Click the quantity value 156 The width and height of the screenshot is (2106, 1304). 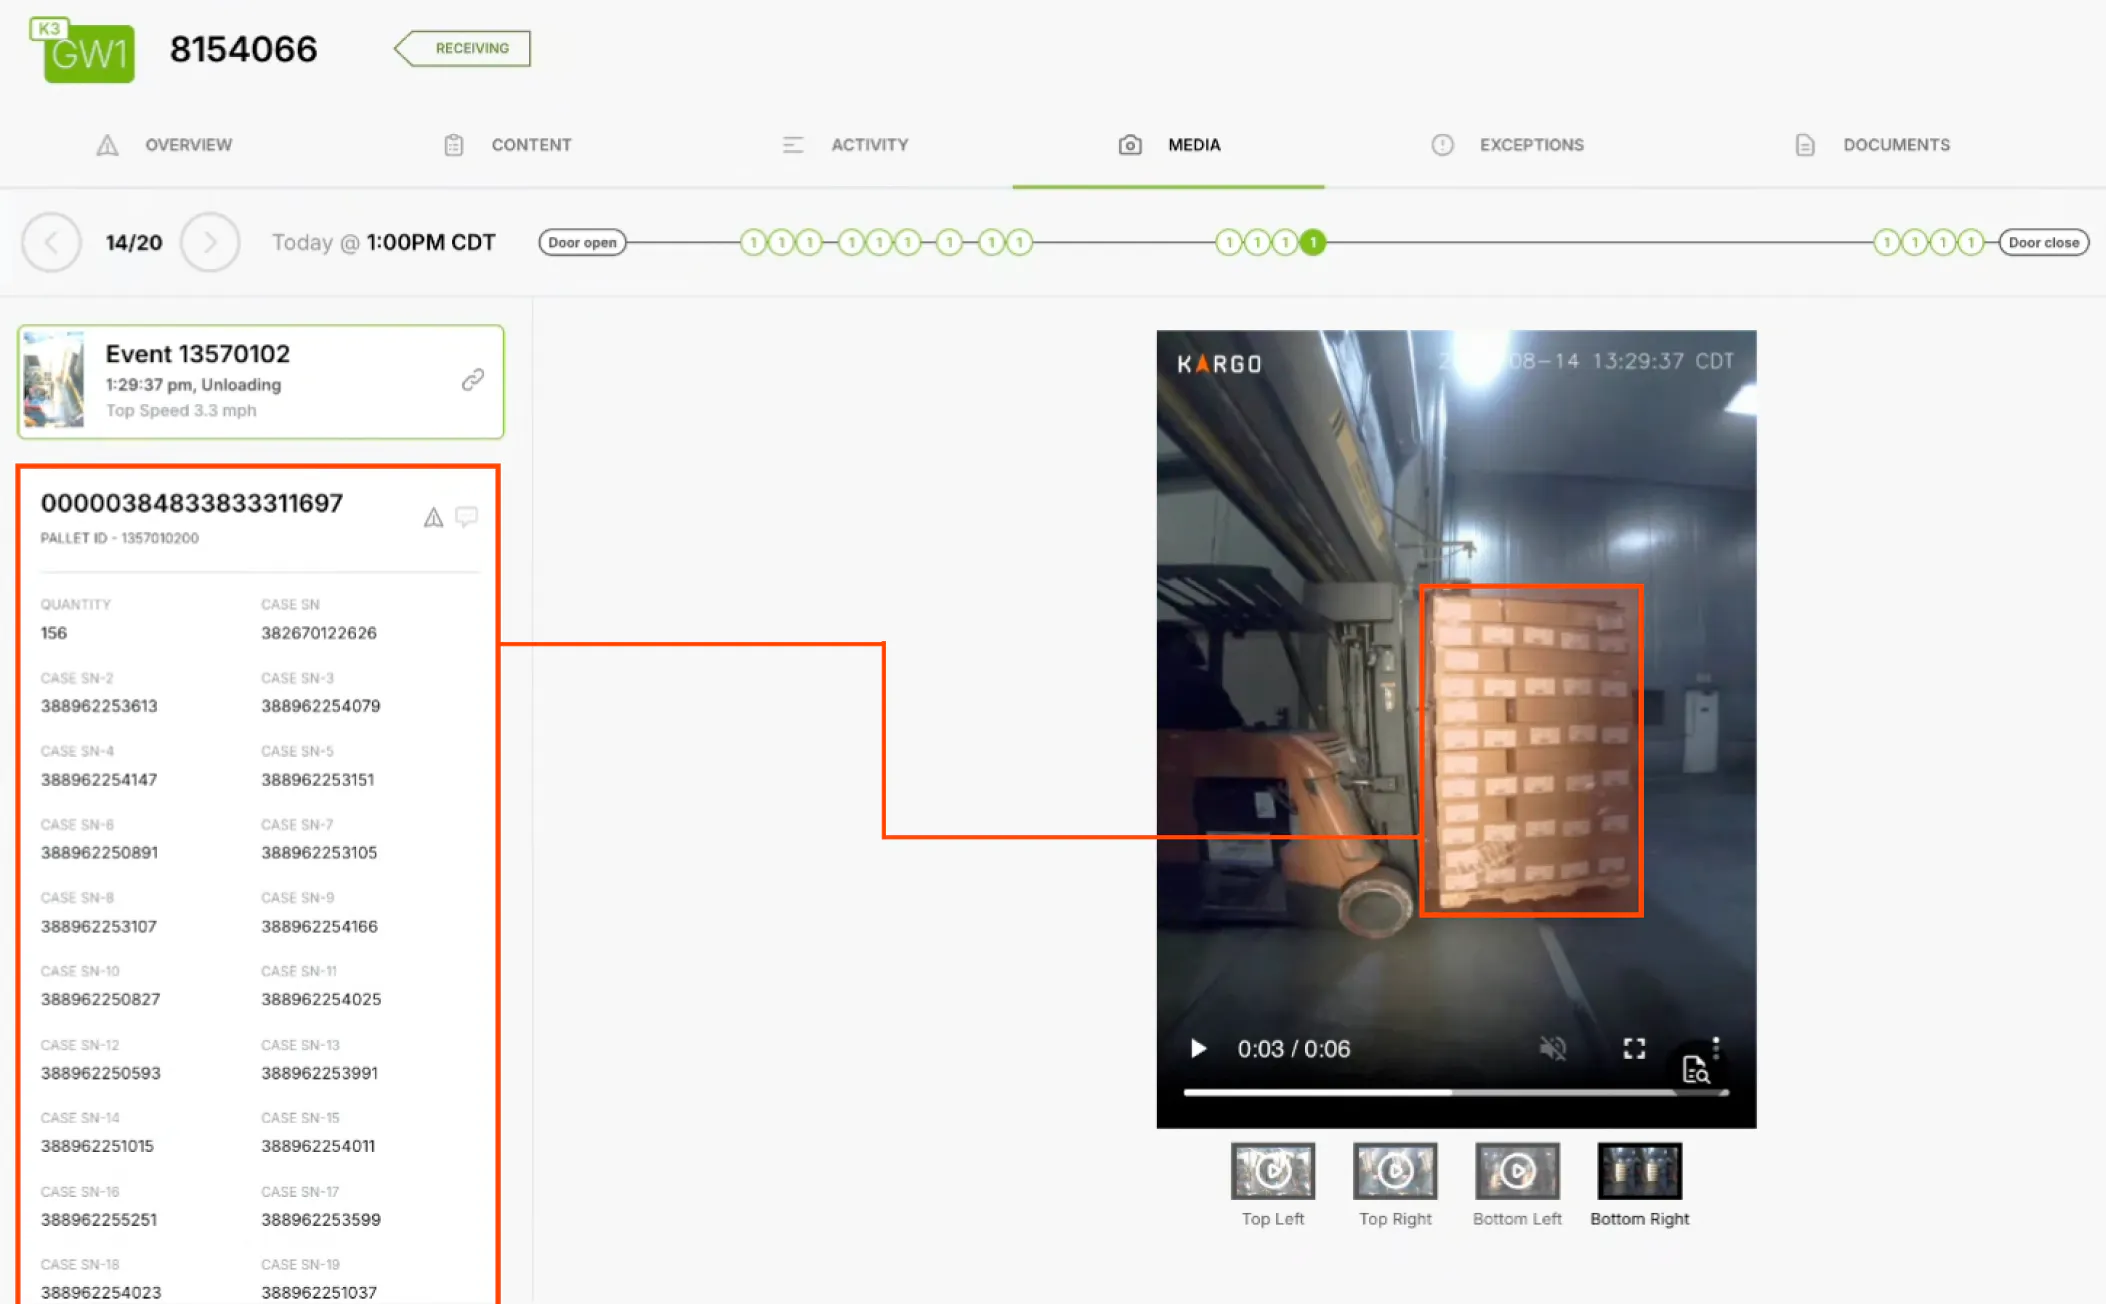tap(54, 633)
